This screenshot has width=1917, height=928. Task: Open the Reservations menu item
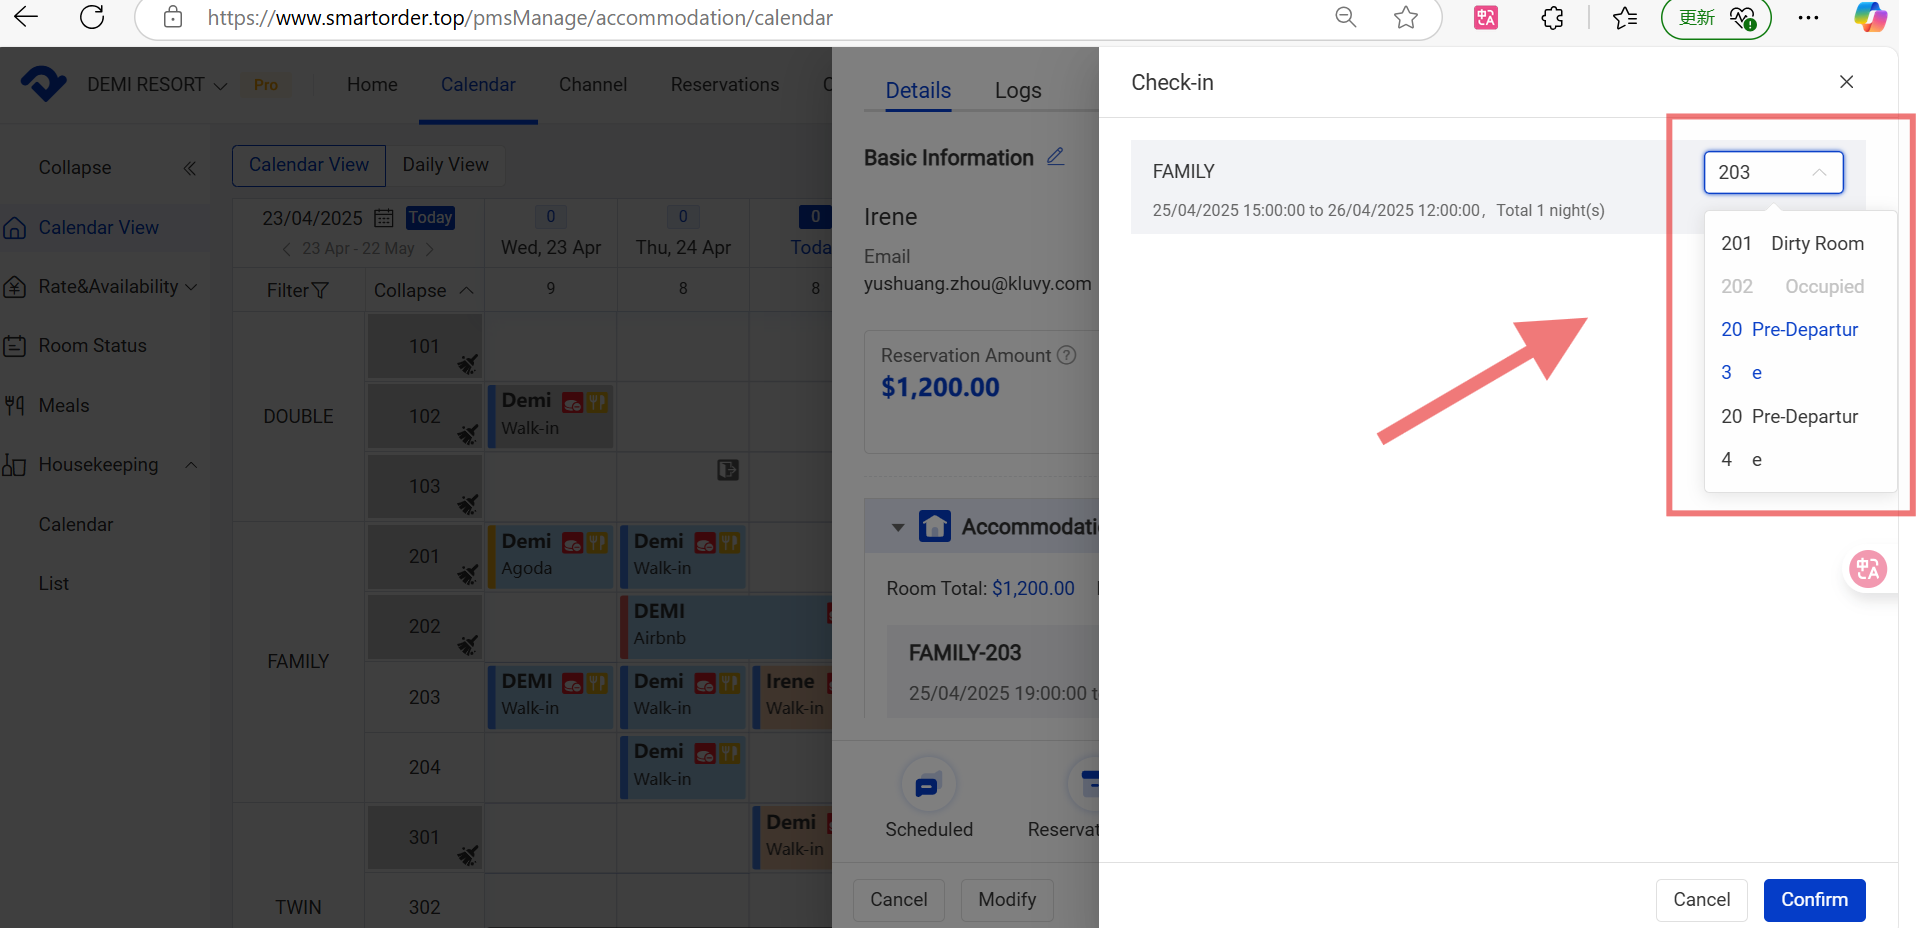point(724,85)
